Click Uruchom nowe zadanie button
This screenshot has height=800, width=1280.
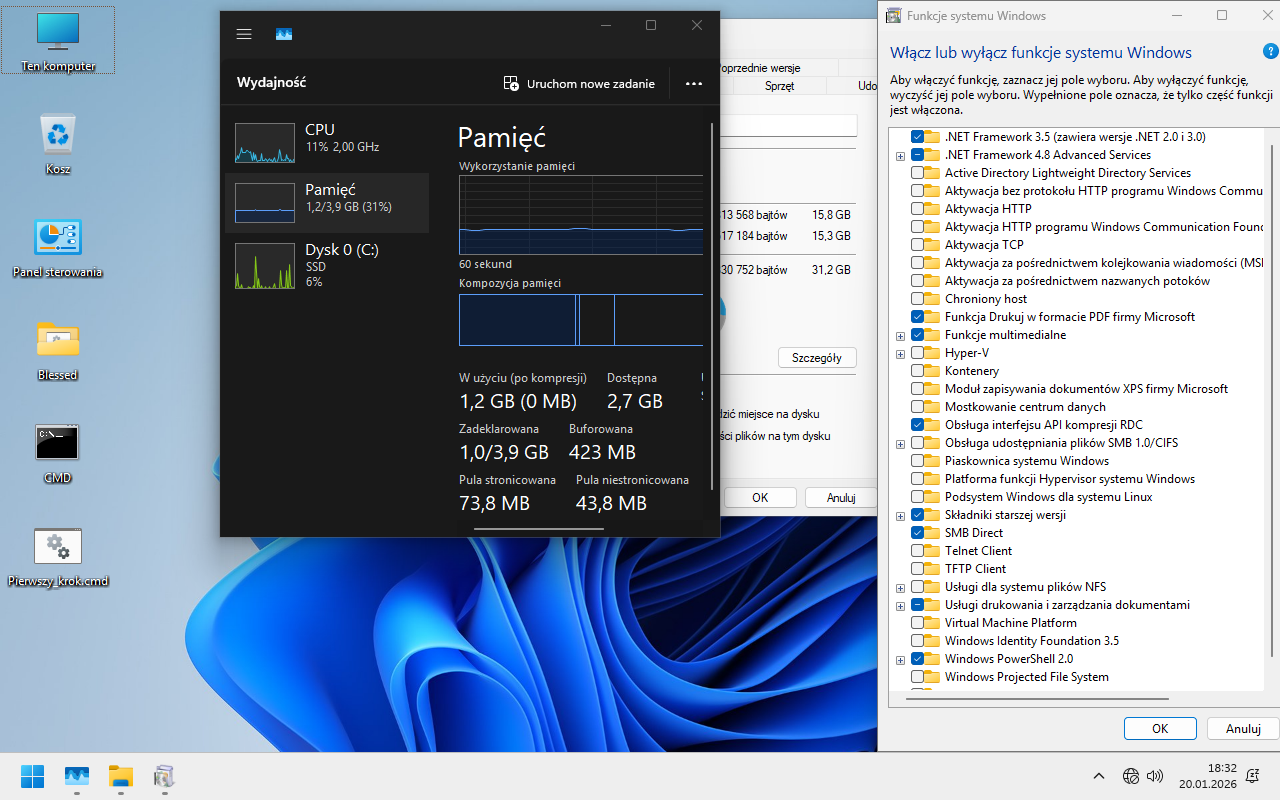tap(580, 84)
